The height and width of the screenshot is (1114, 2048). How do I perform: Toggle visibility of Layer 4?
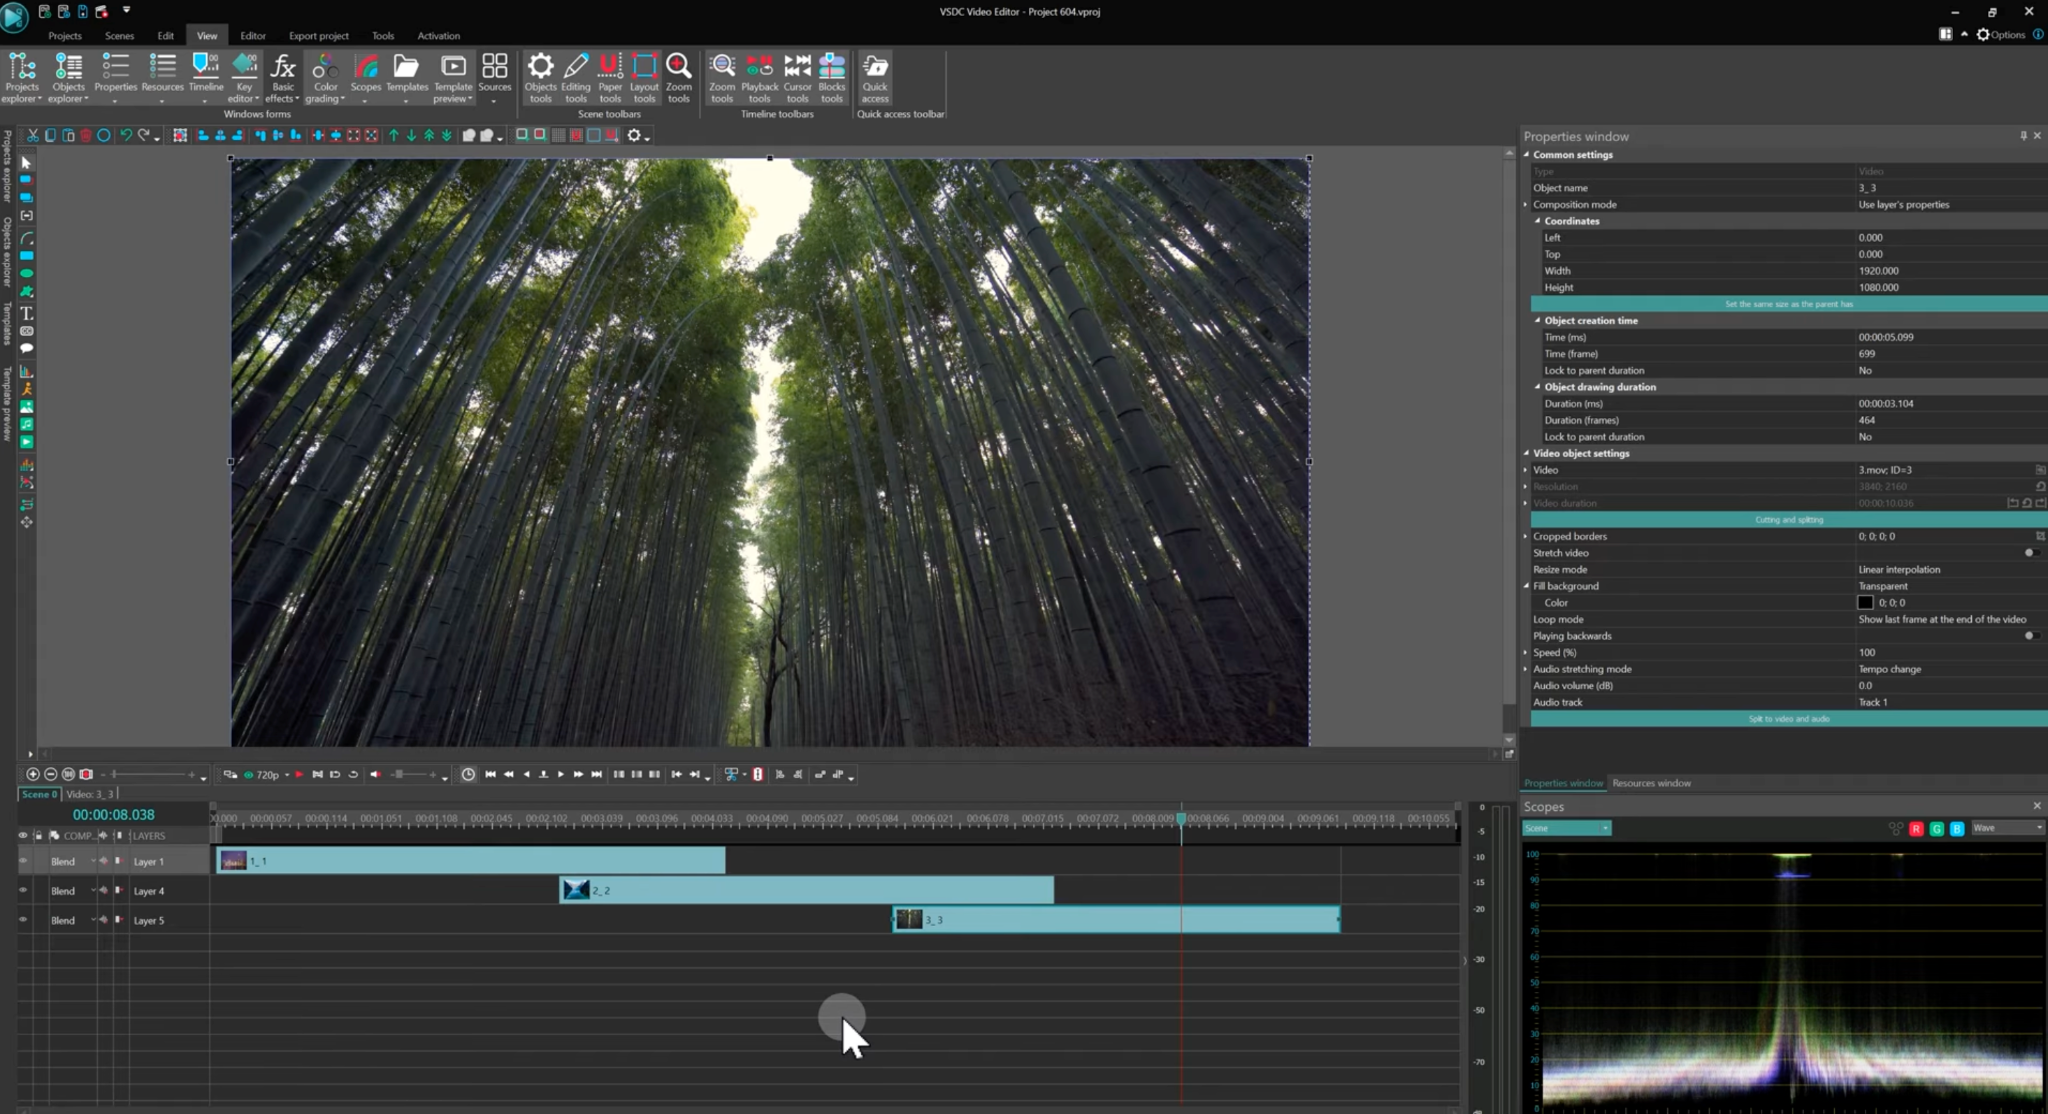coord(23,890)
